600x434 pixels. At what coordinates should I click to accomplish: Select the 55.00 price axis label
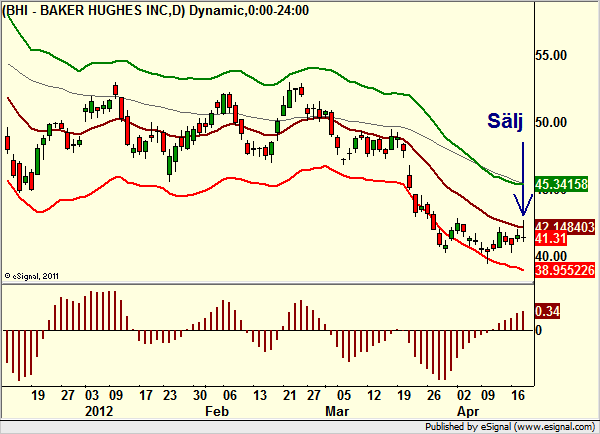coord(551,55)
